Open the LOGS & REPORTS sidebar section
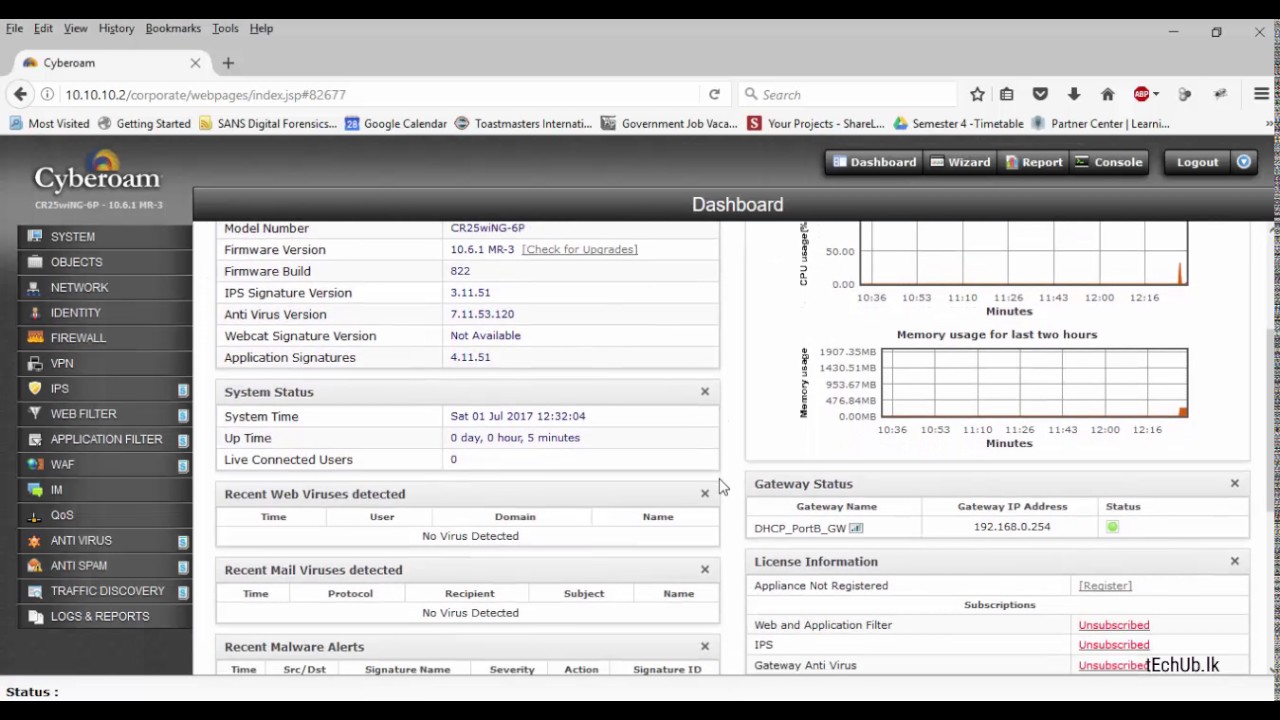Screen dimensions: 1280x720 (104, 616)
